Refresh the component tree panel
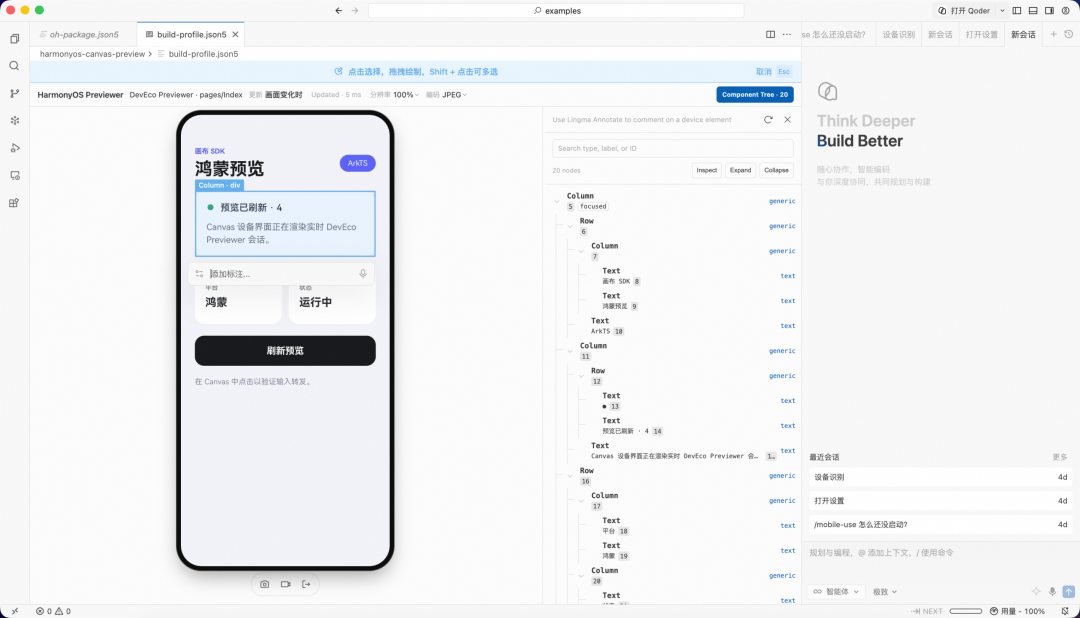Screen dimensions: 1080x618 [x=768, y=120]
